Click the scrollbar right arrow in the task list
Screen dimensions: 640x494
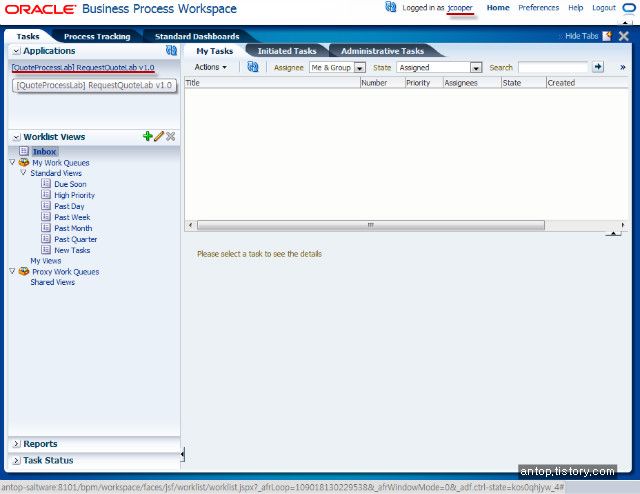coord(622,225)
